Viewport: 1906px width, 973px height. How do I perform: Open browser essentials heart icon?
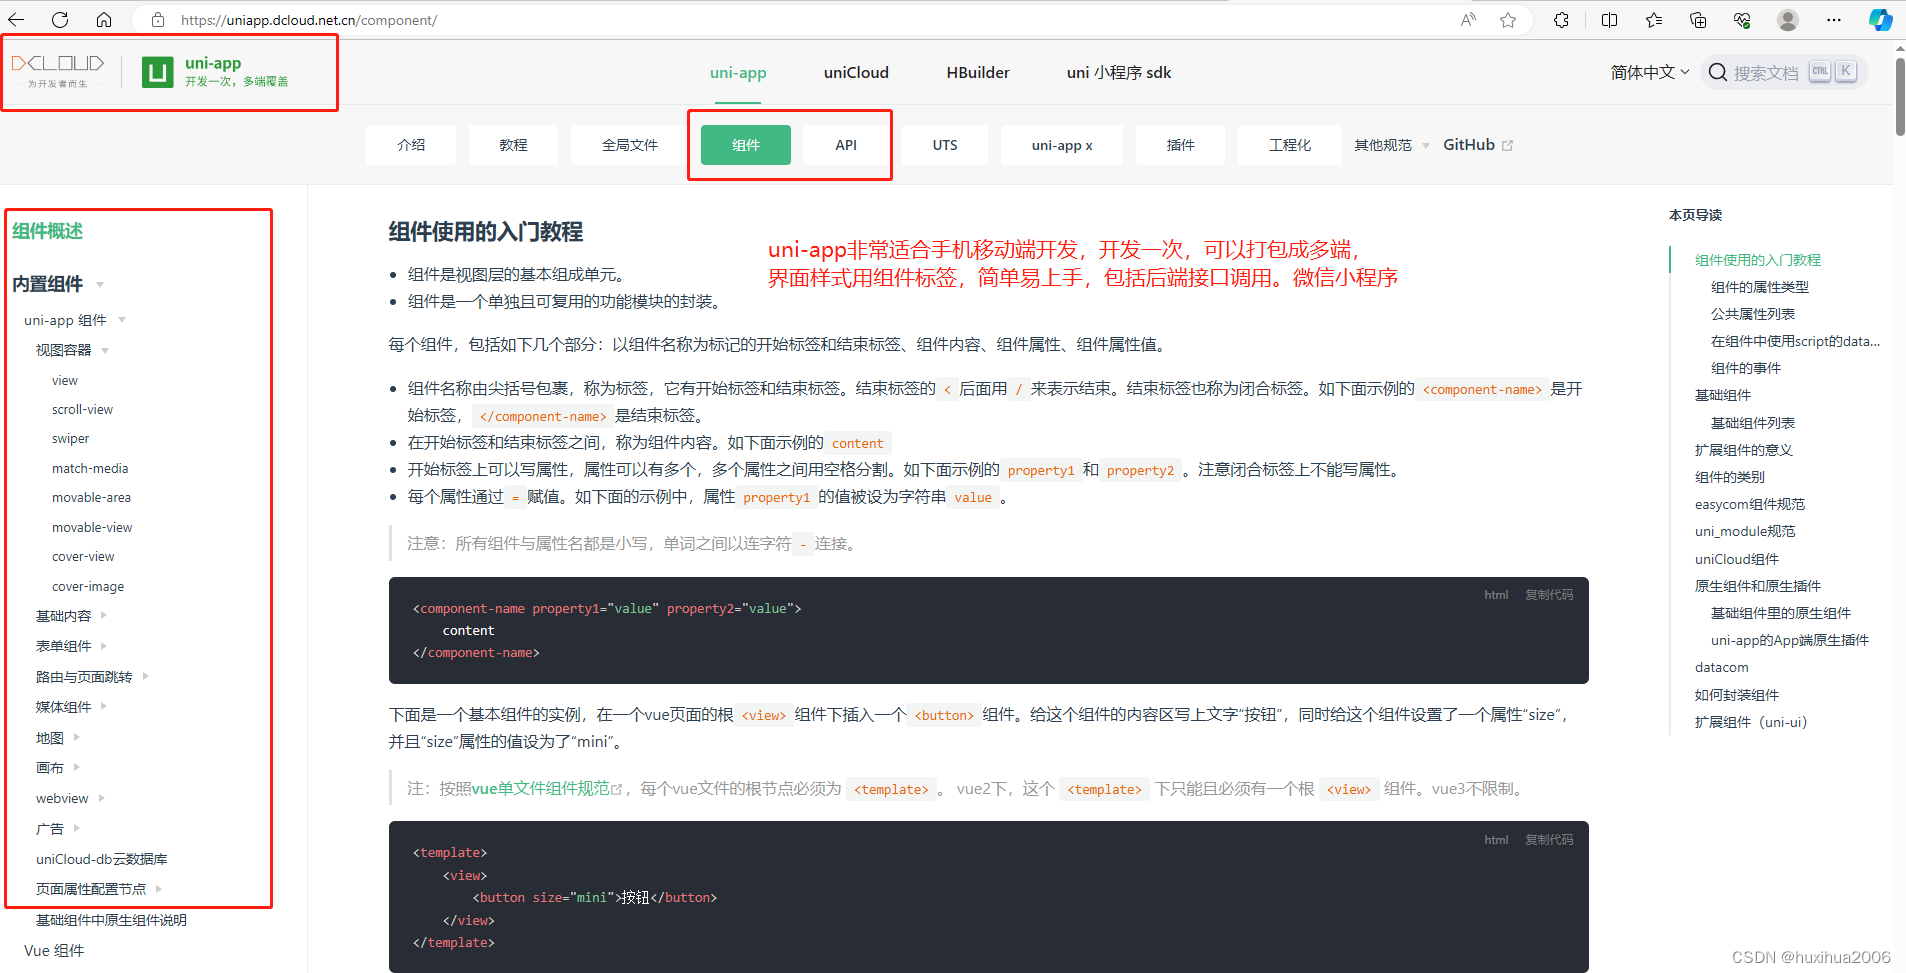pos(1742,20)
